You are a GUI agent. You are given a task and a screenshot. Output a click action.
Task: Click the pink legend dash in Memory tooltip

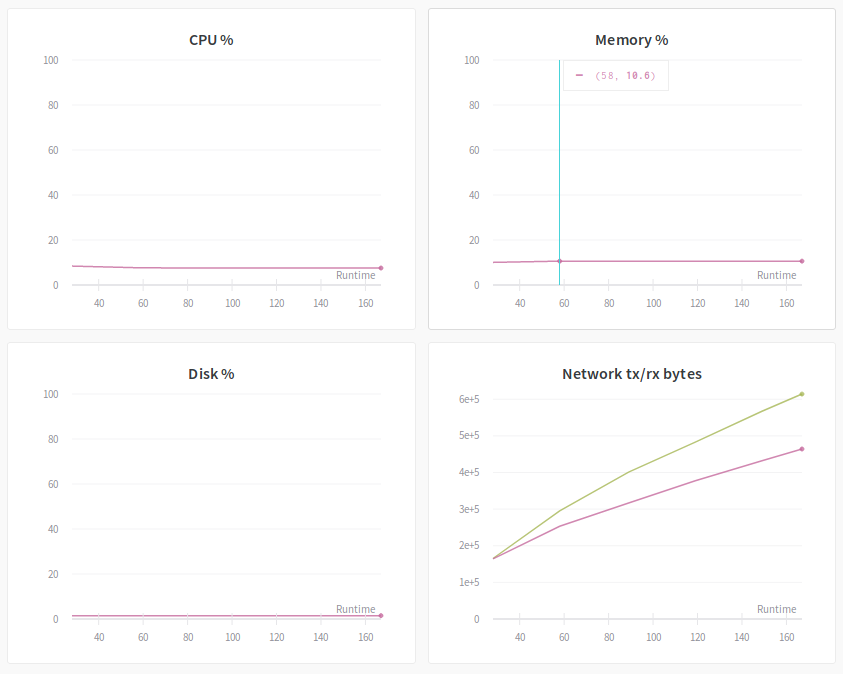pyautogui.click(x=579, y=75)
